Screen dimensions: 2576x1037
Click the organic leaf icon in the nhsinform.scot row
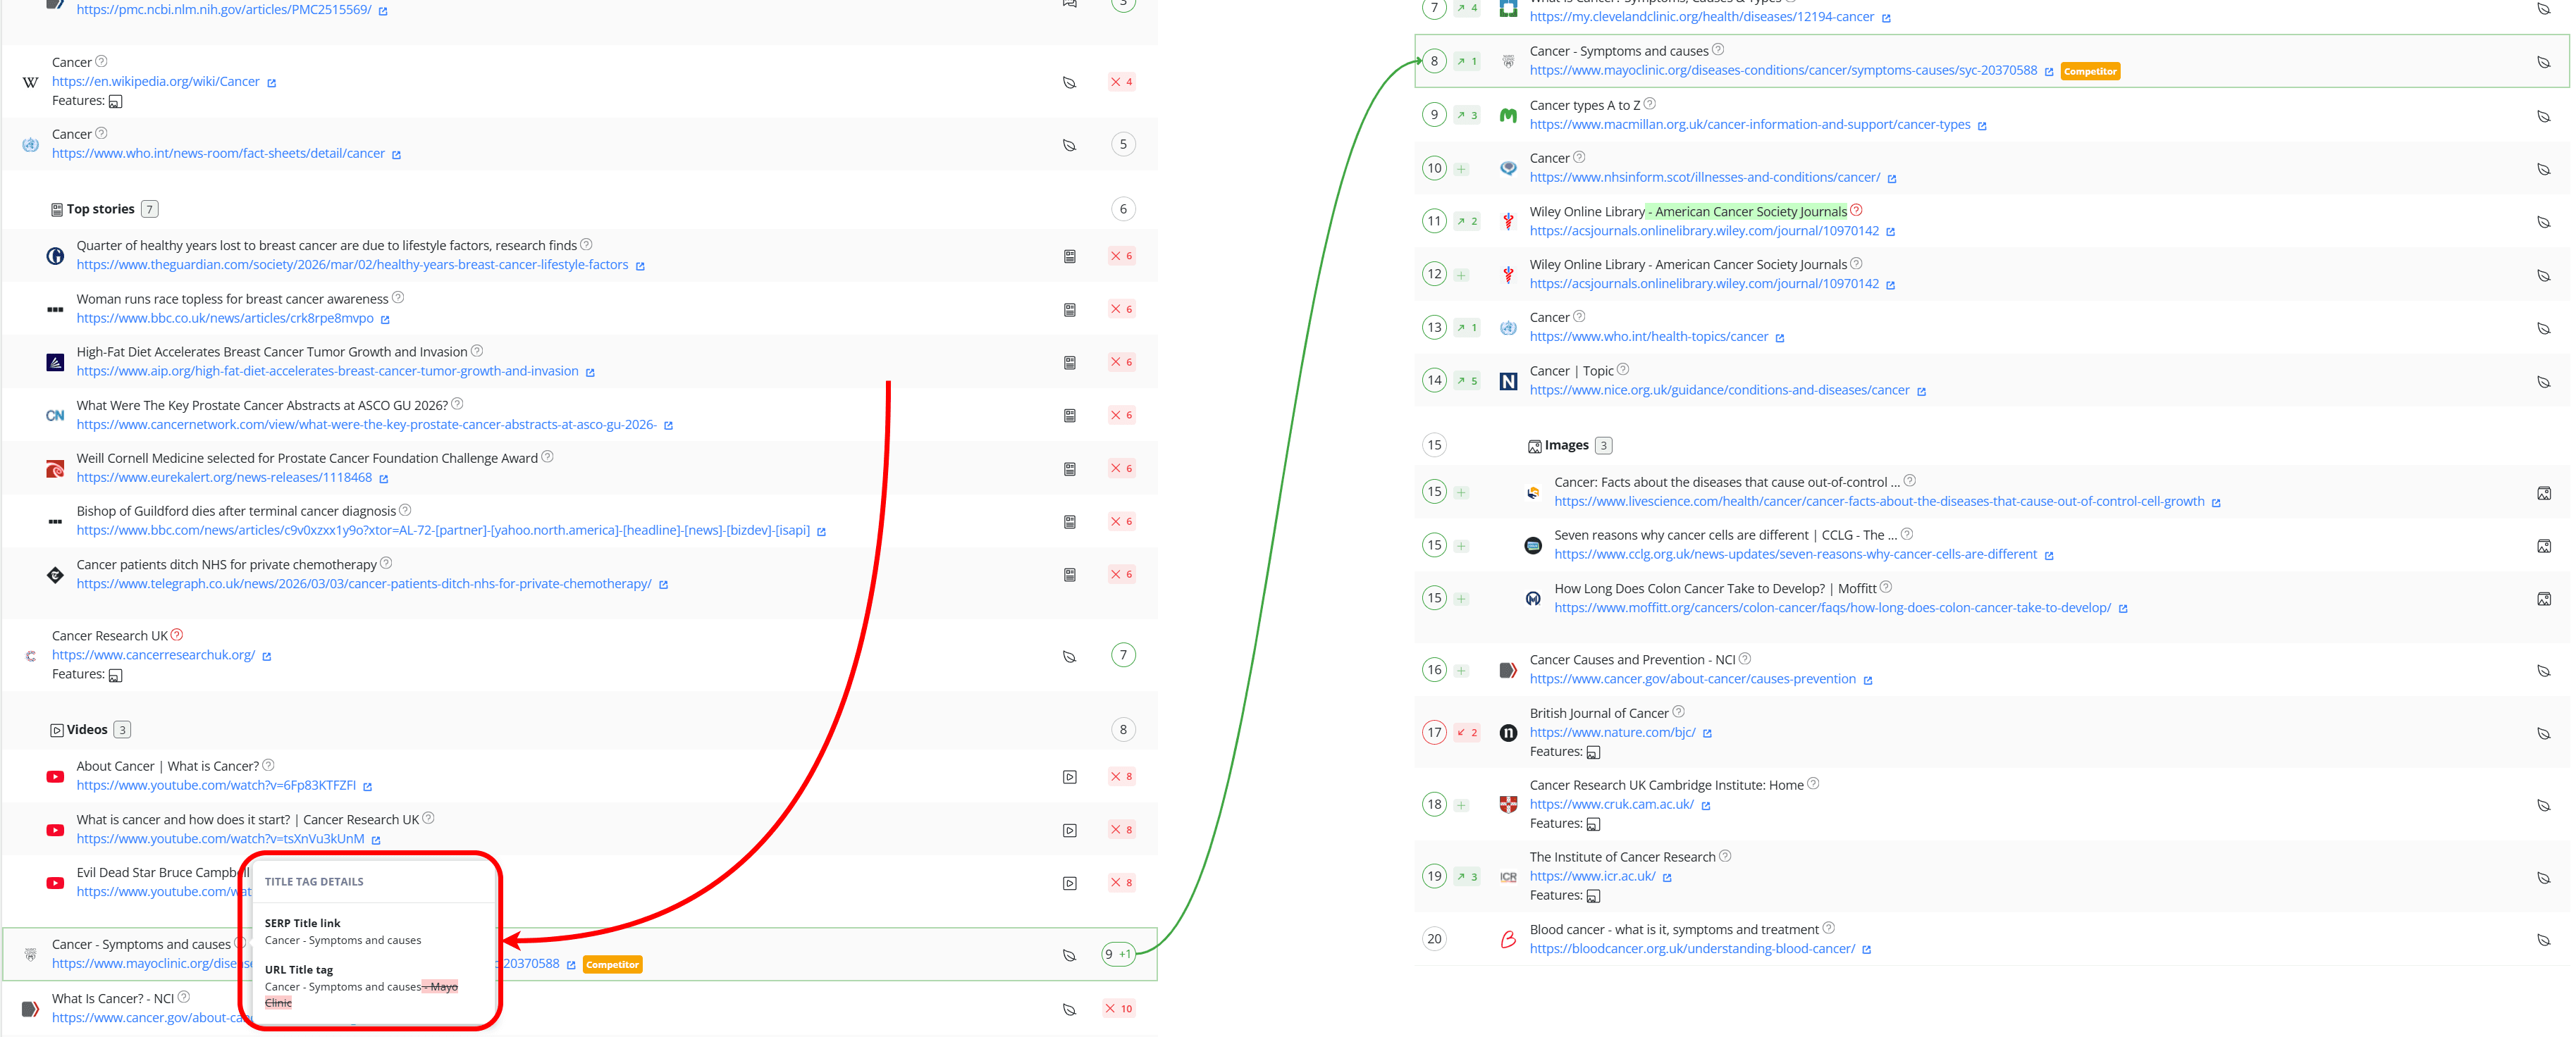pos(2543,169)
